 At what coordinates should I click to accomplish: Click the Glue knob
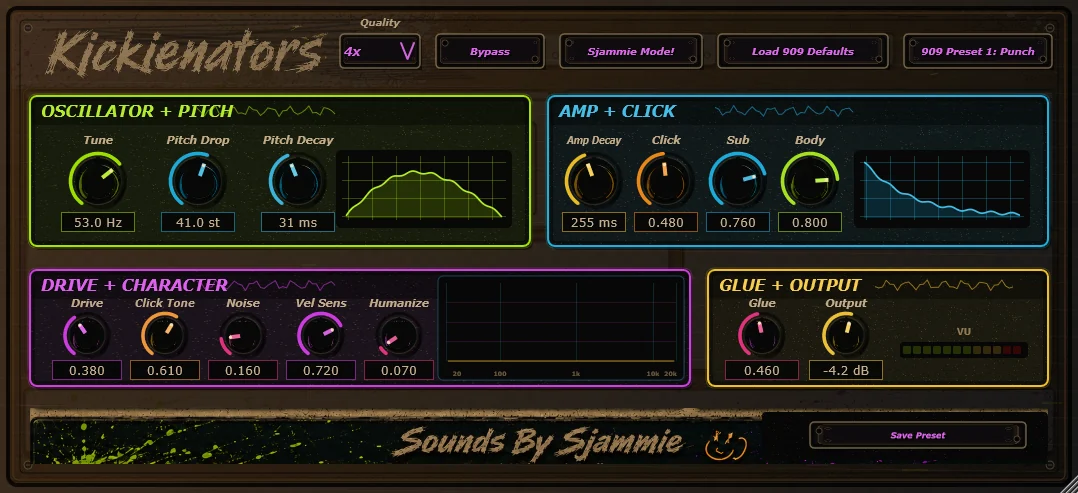(x=761, y=336)
